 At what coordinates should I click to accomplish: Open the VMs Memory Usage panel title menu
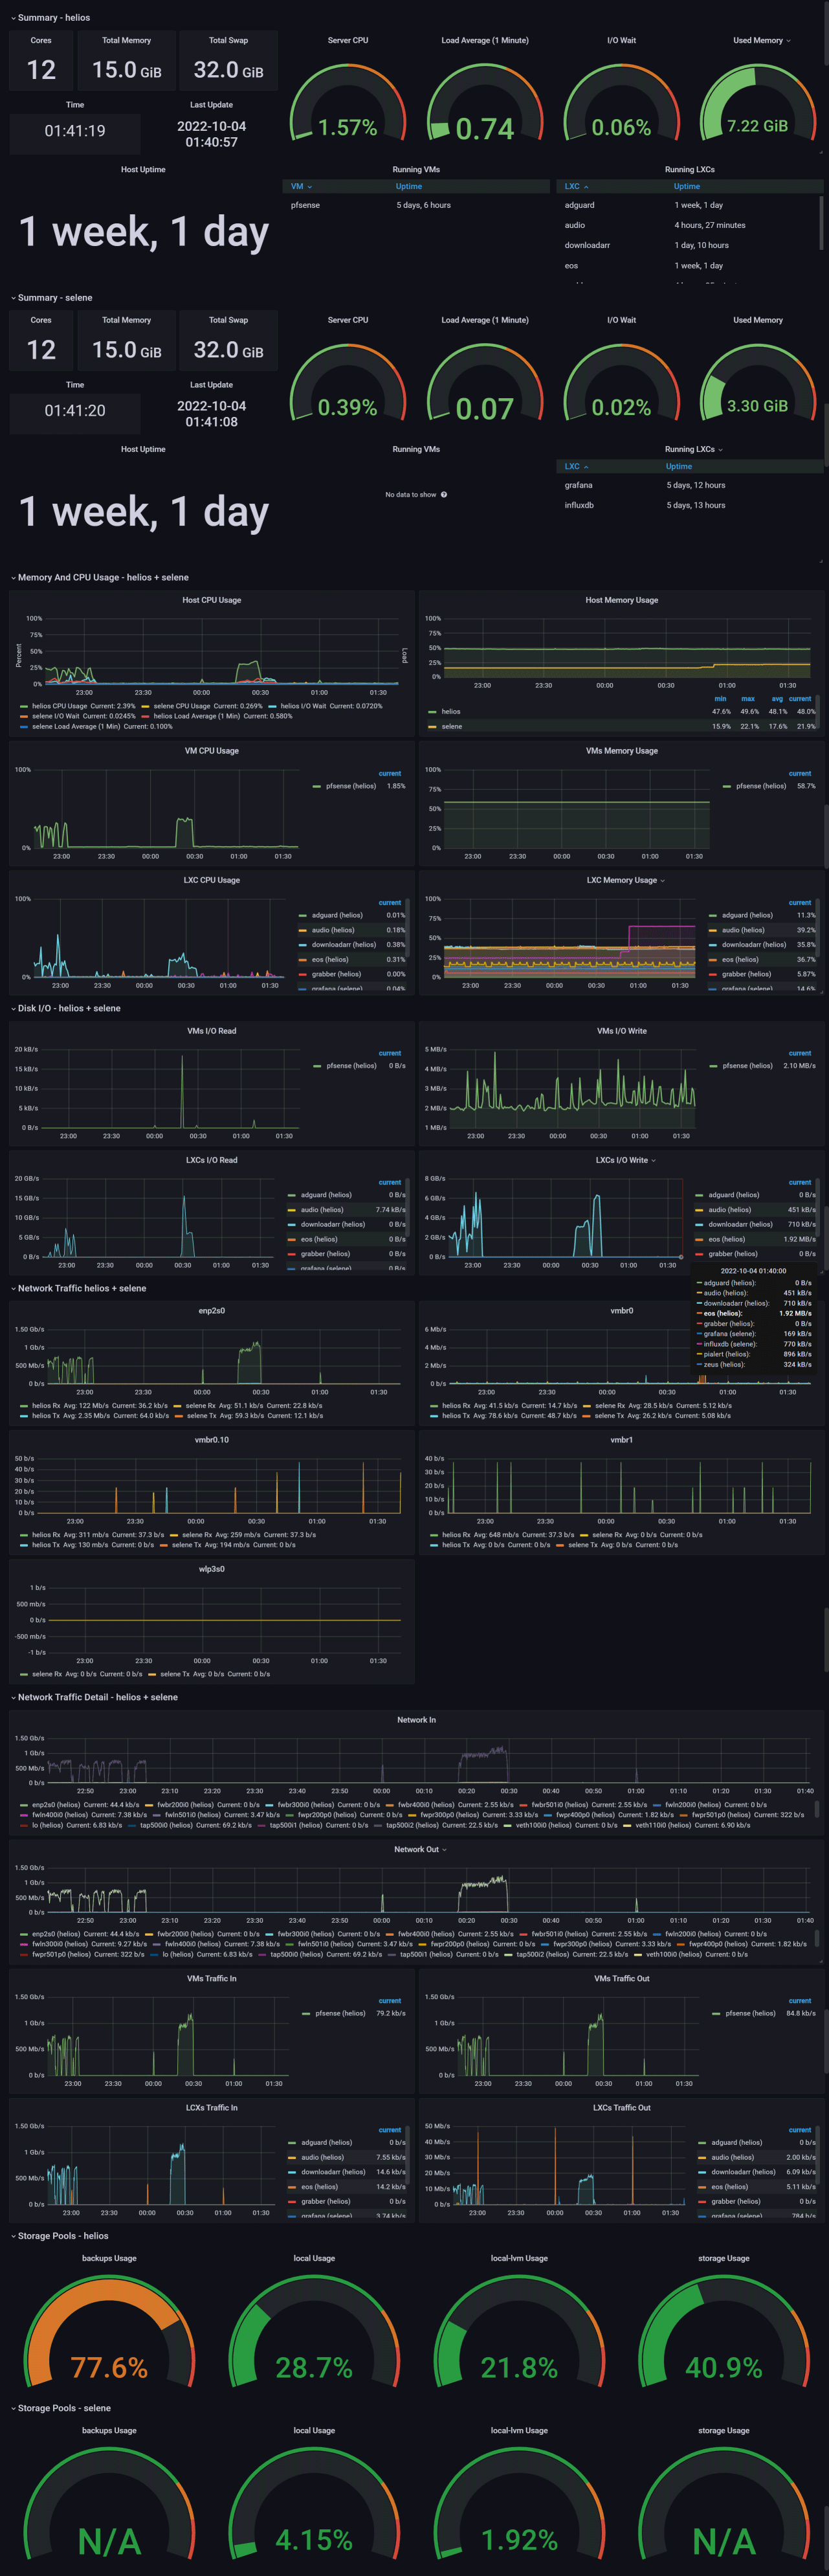pyautogui.click(x=622, y=751)
